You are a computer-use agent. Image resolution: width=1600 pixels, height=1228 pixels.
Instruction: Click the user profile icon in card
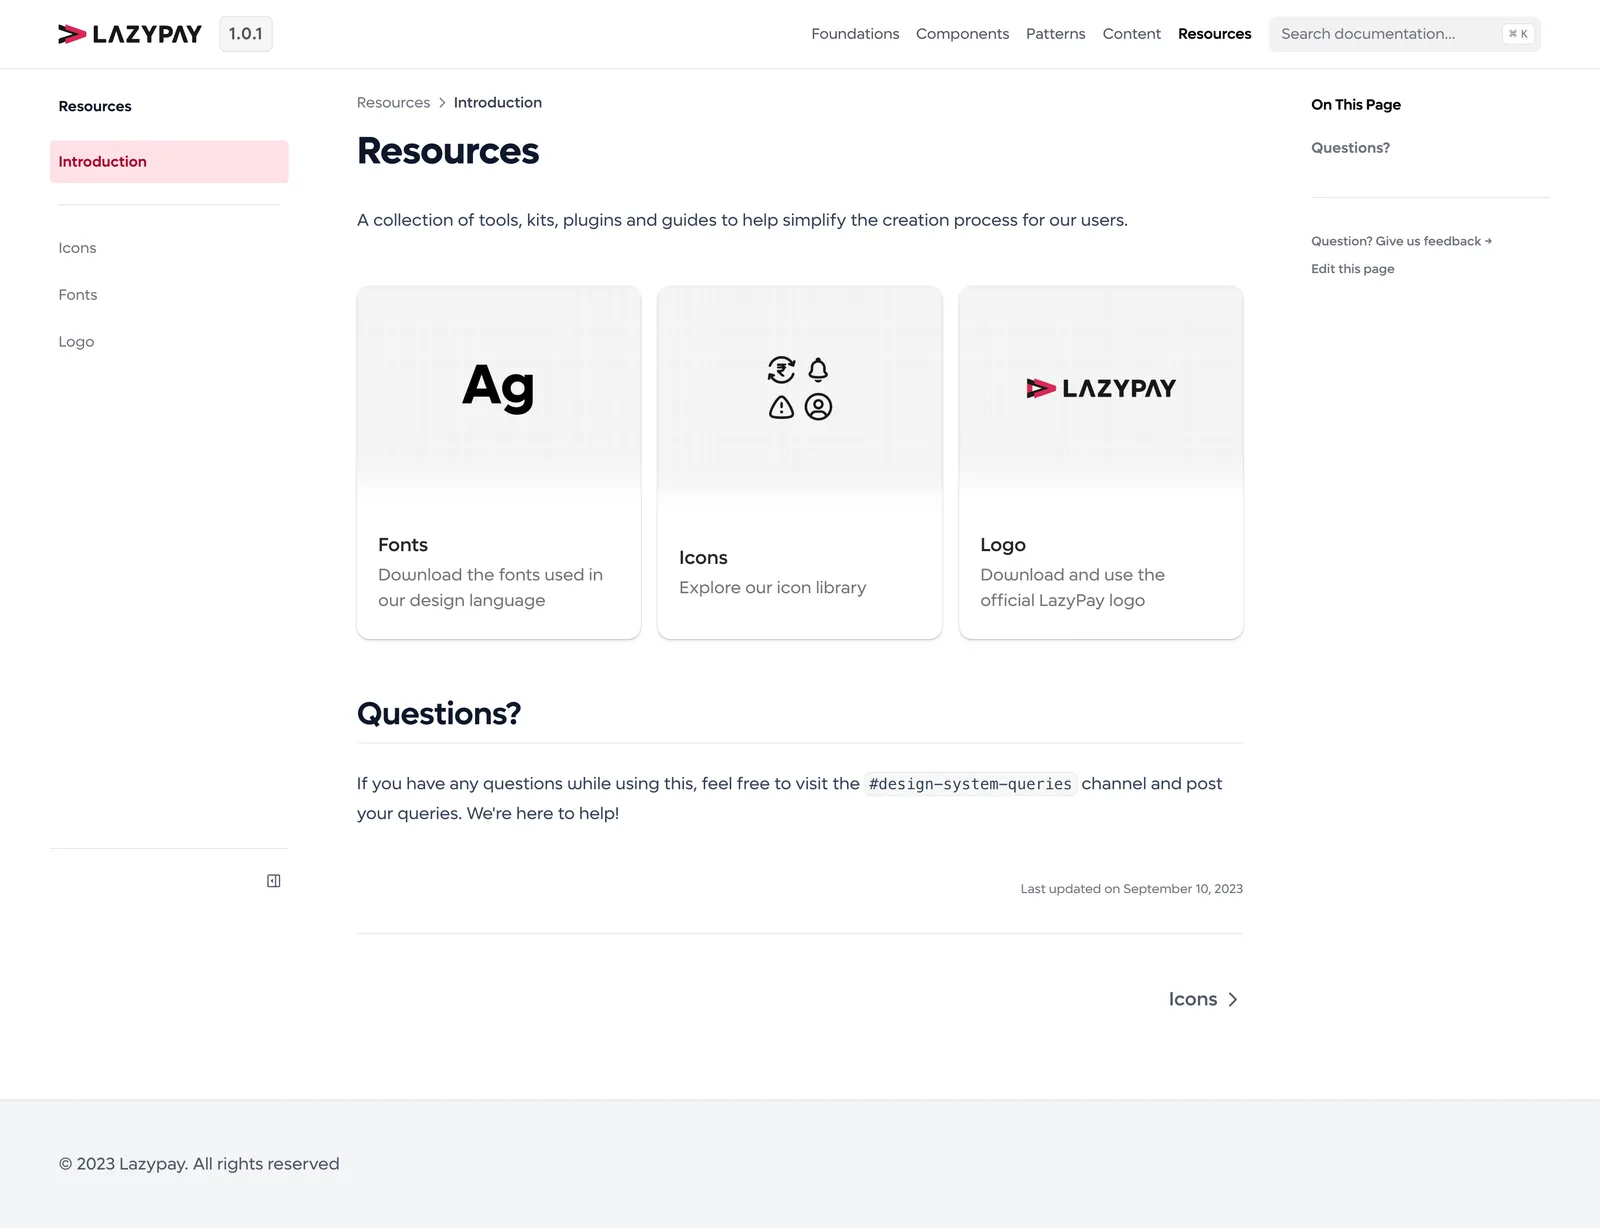click(x=818, y=407)
